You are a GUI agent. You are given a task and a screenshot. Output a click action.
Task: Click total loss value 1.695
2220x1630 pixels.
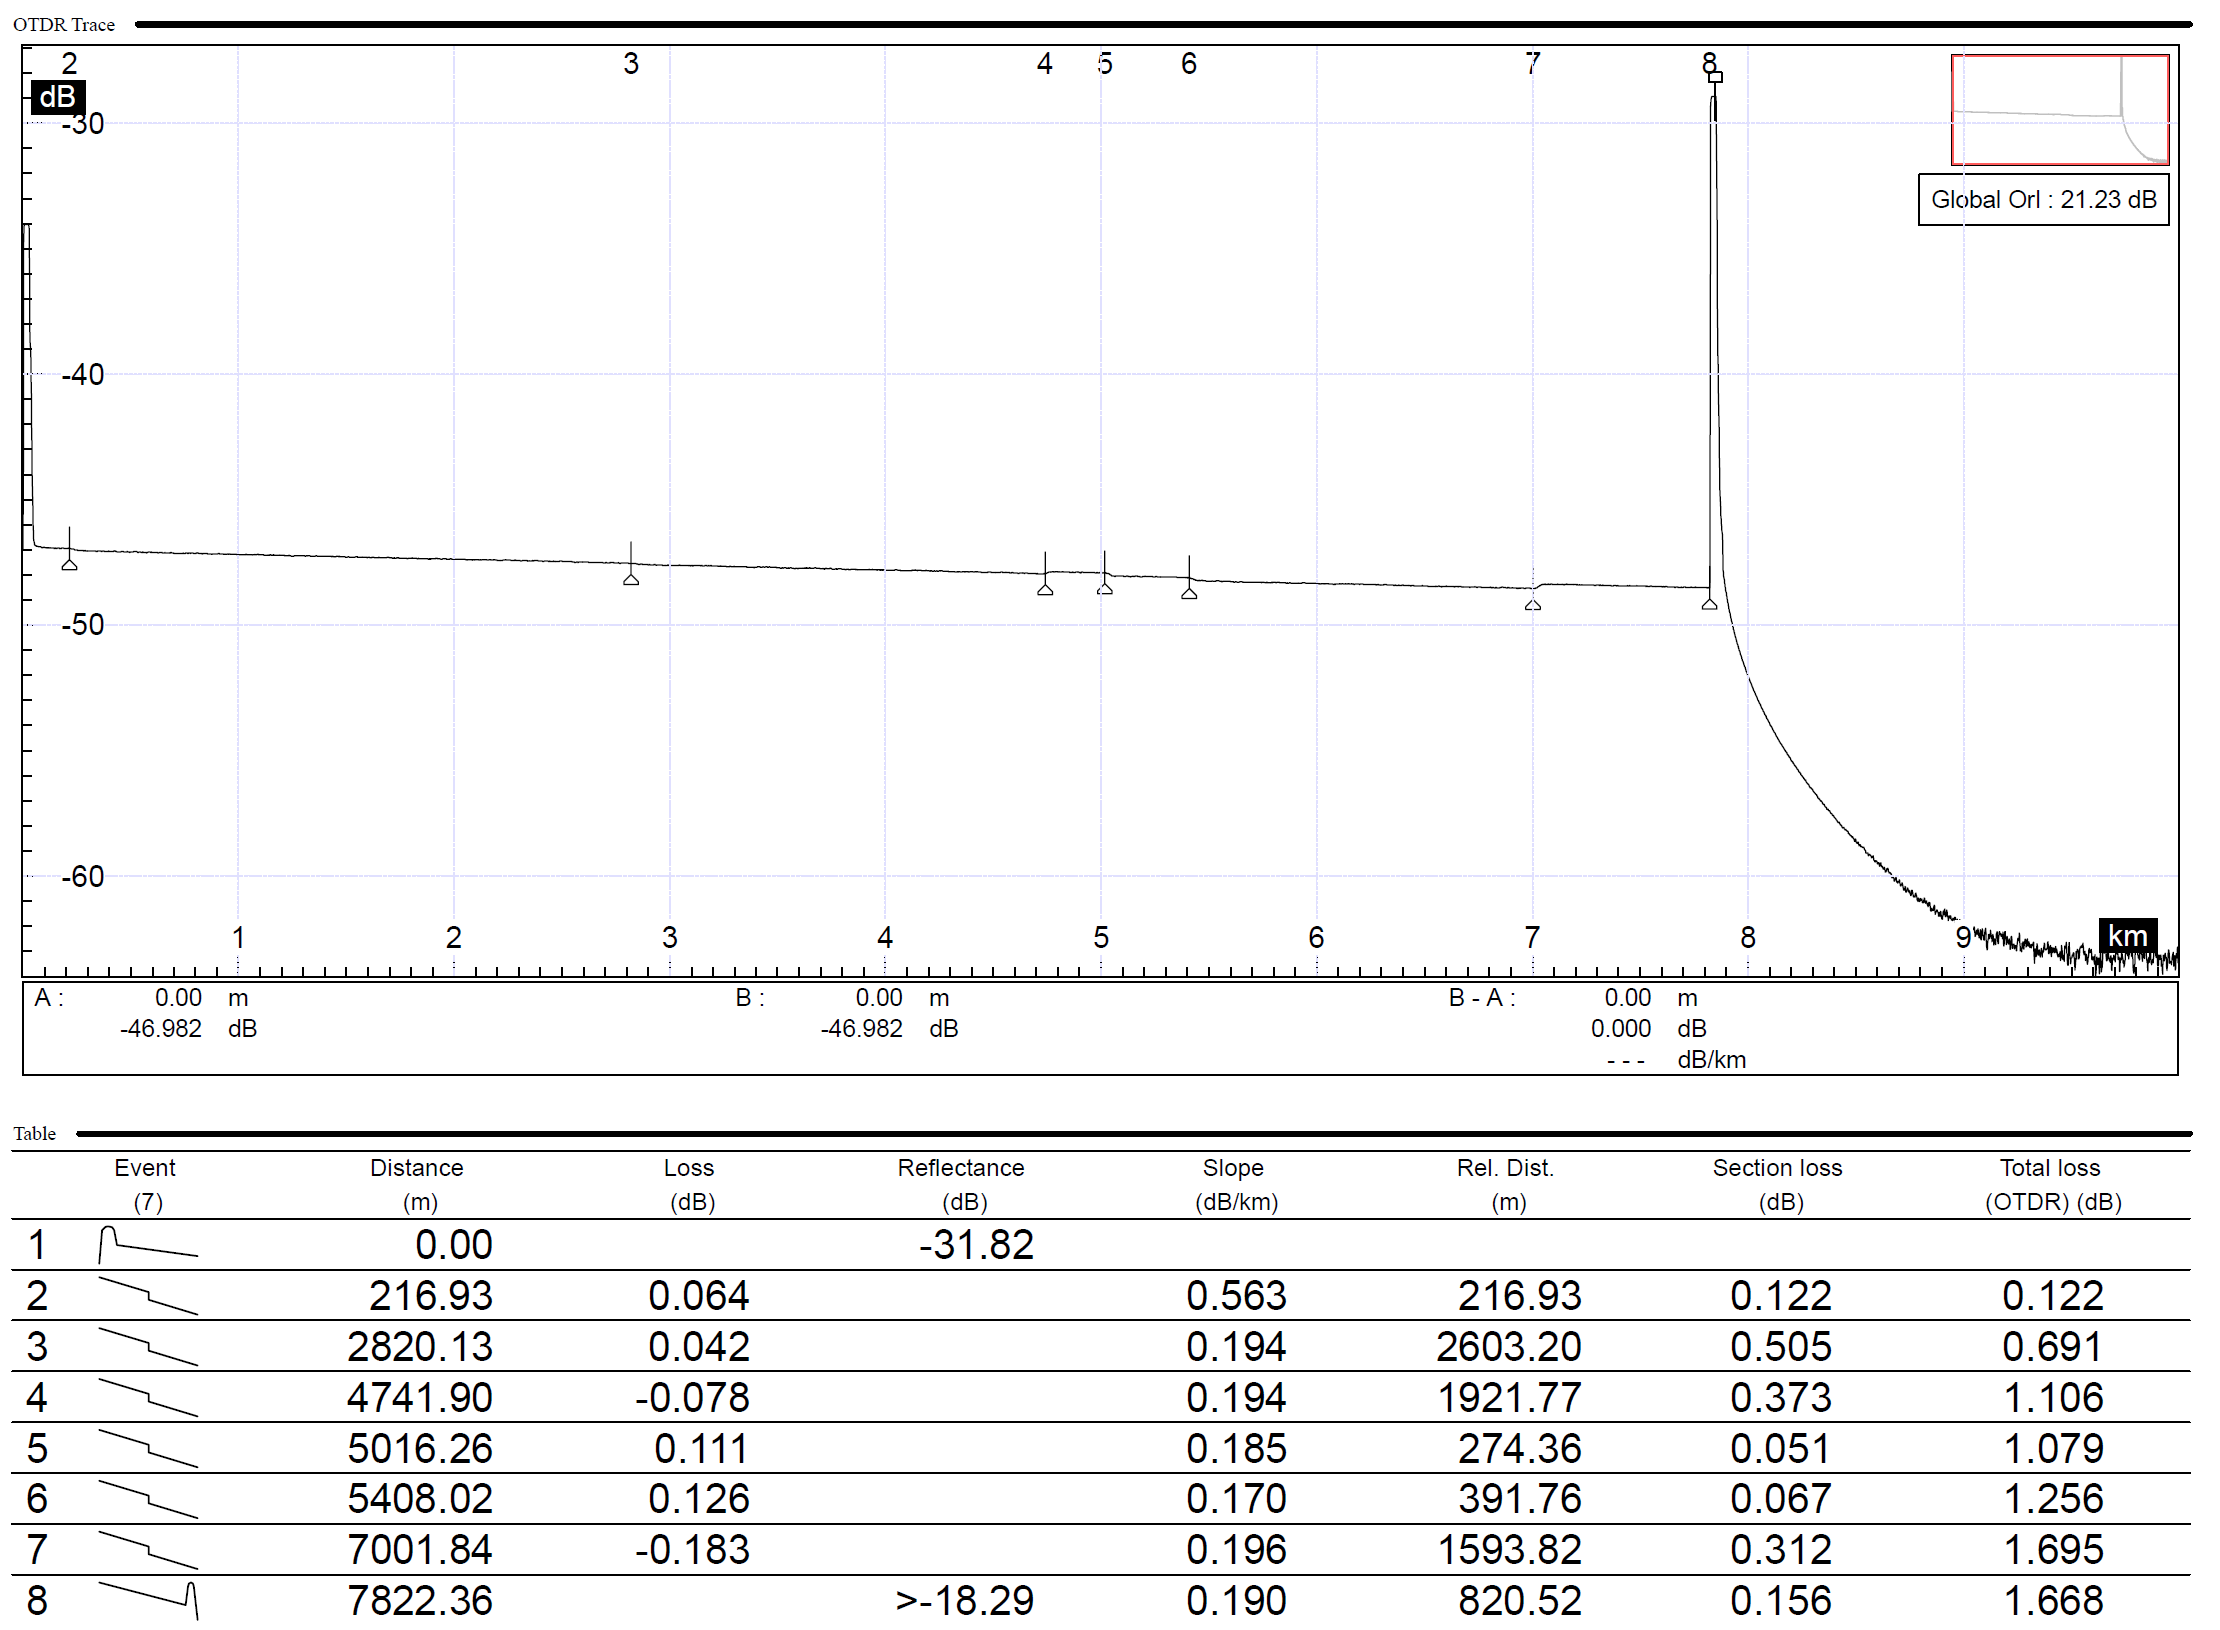tap(2053, 1550)
